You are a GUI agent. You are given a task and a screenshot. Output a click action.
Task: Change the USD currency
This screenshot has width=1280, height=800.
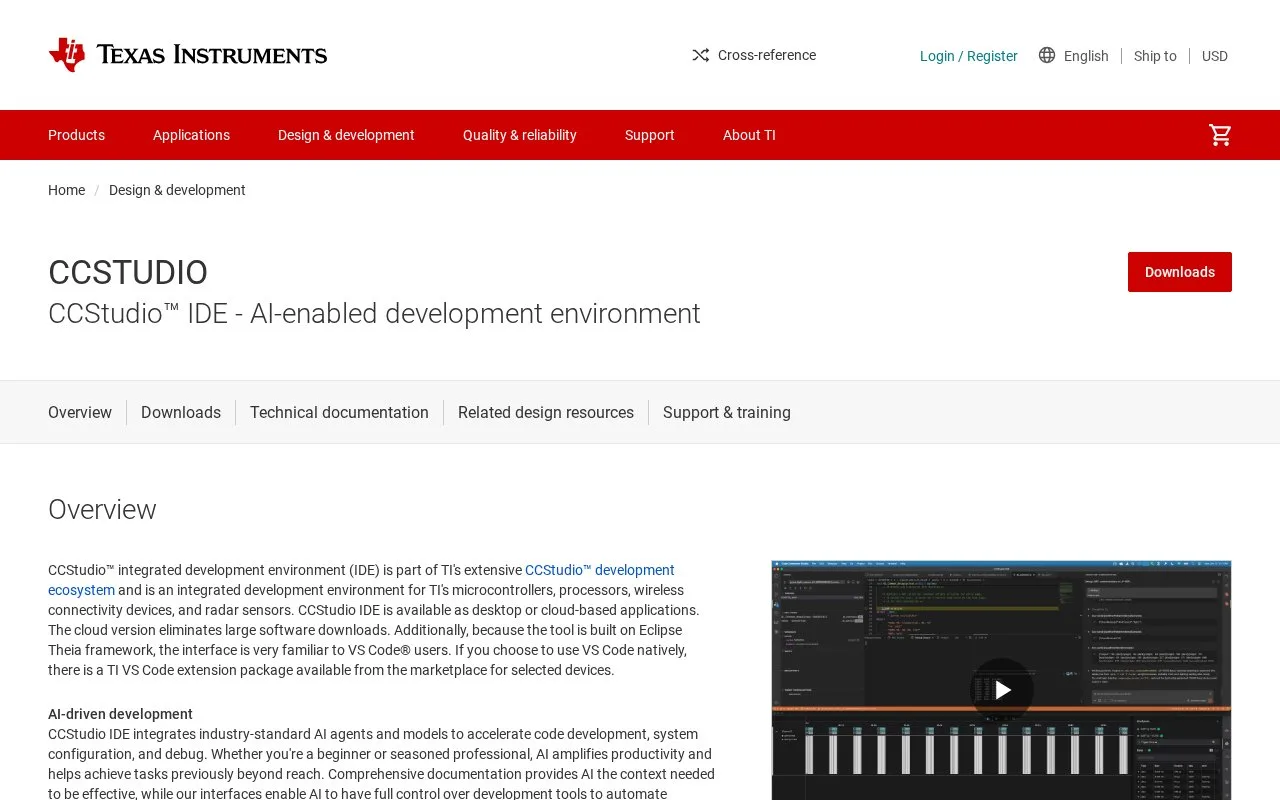[1214, 56]
